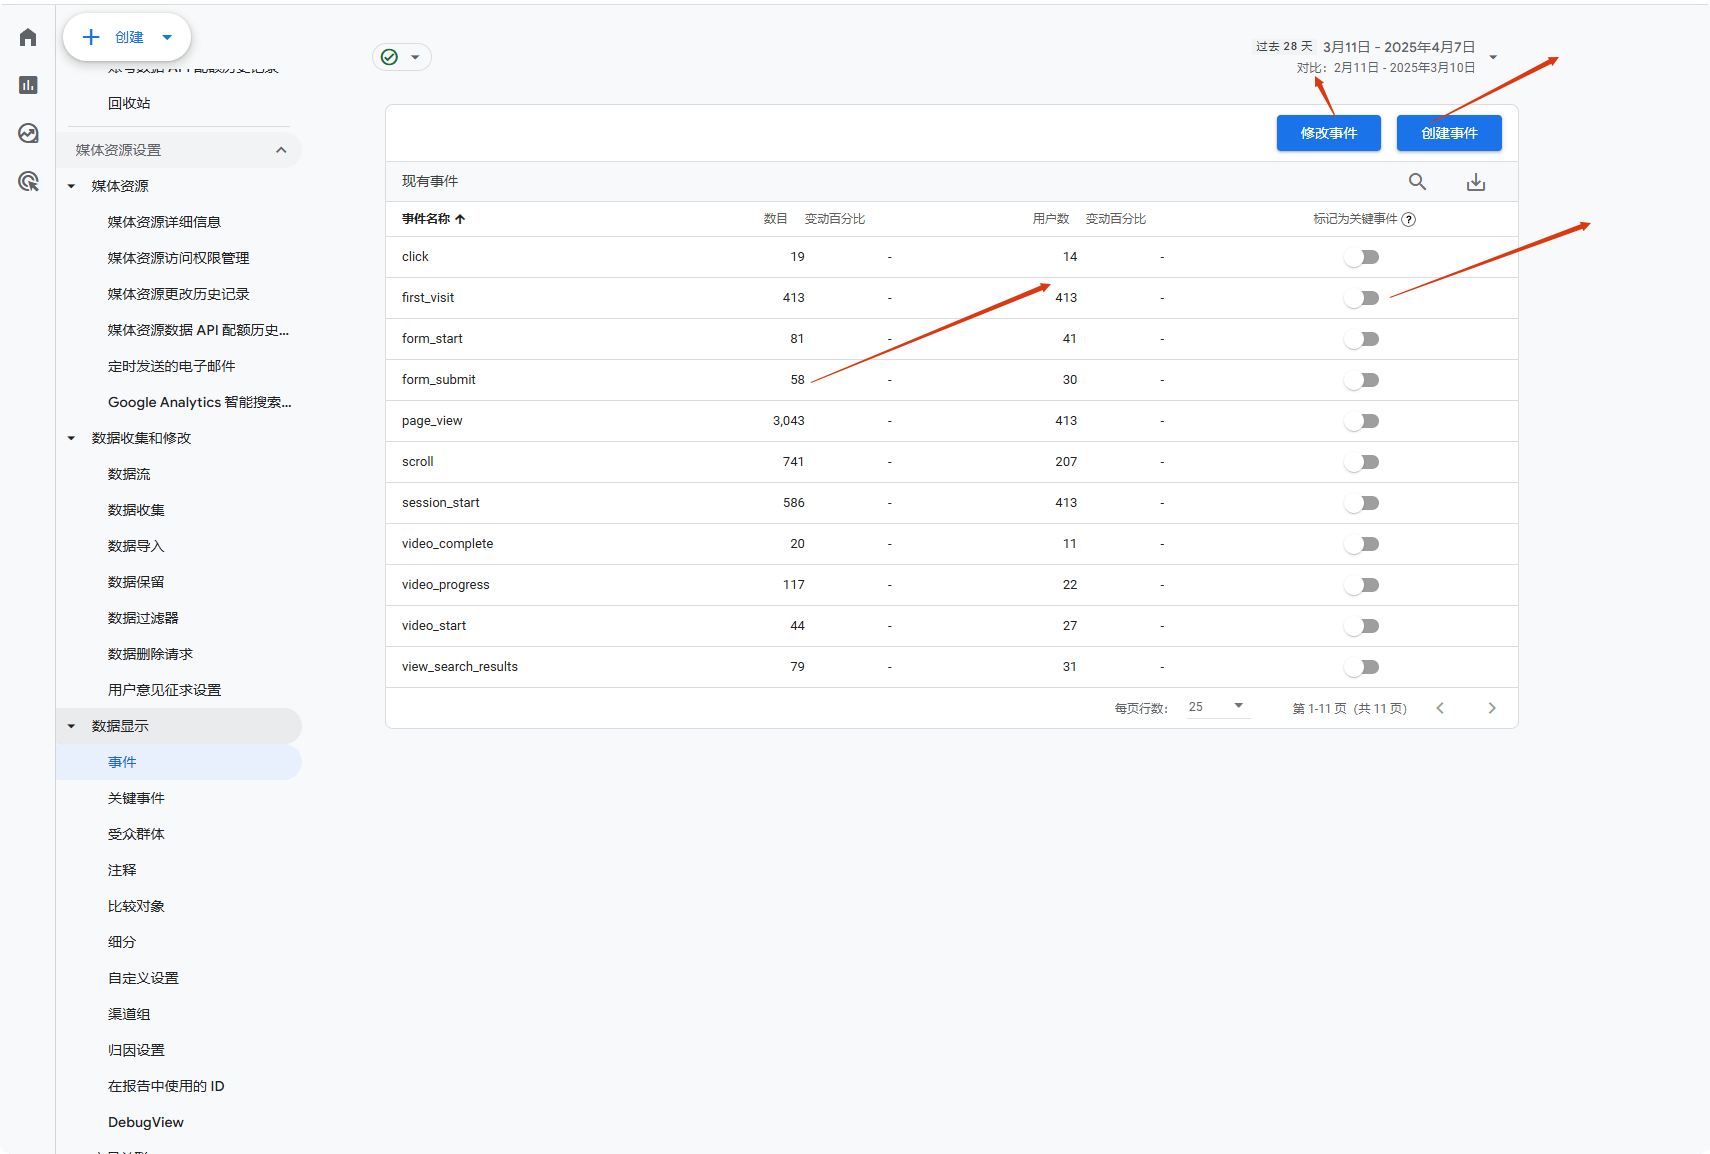Click the search icon above the events table
Screen dimensions: 1710x1154
coord(1417,181)
